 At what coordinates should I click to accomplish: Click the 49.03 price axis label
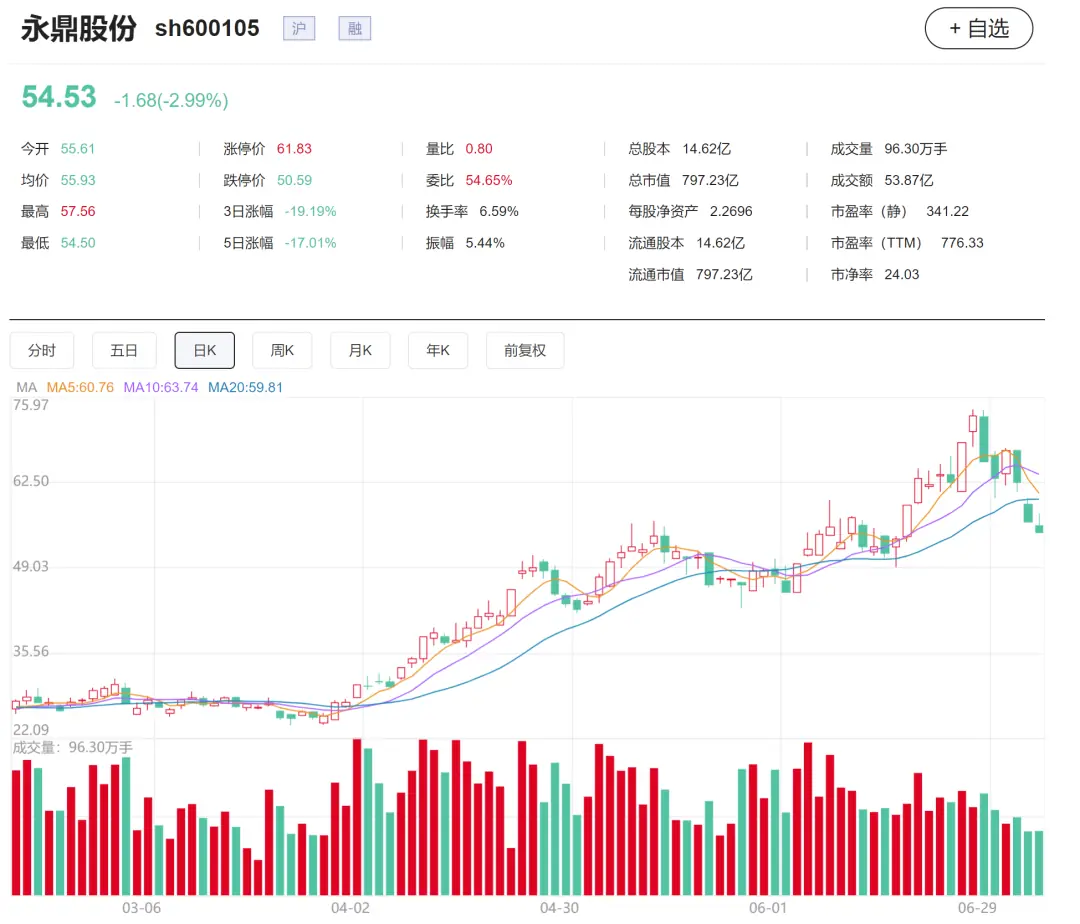pyautogui.click(x=31, y=567)
